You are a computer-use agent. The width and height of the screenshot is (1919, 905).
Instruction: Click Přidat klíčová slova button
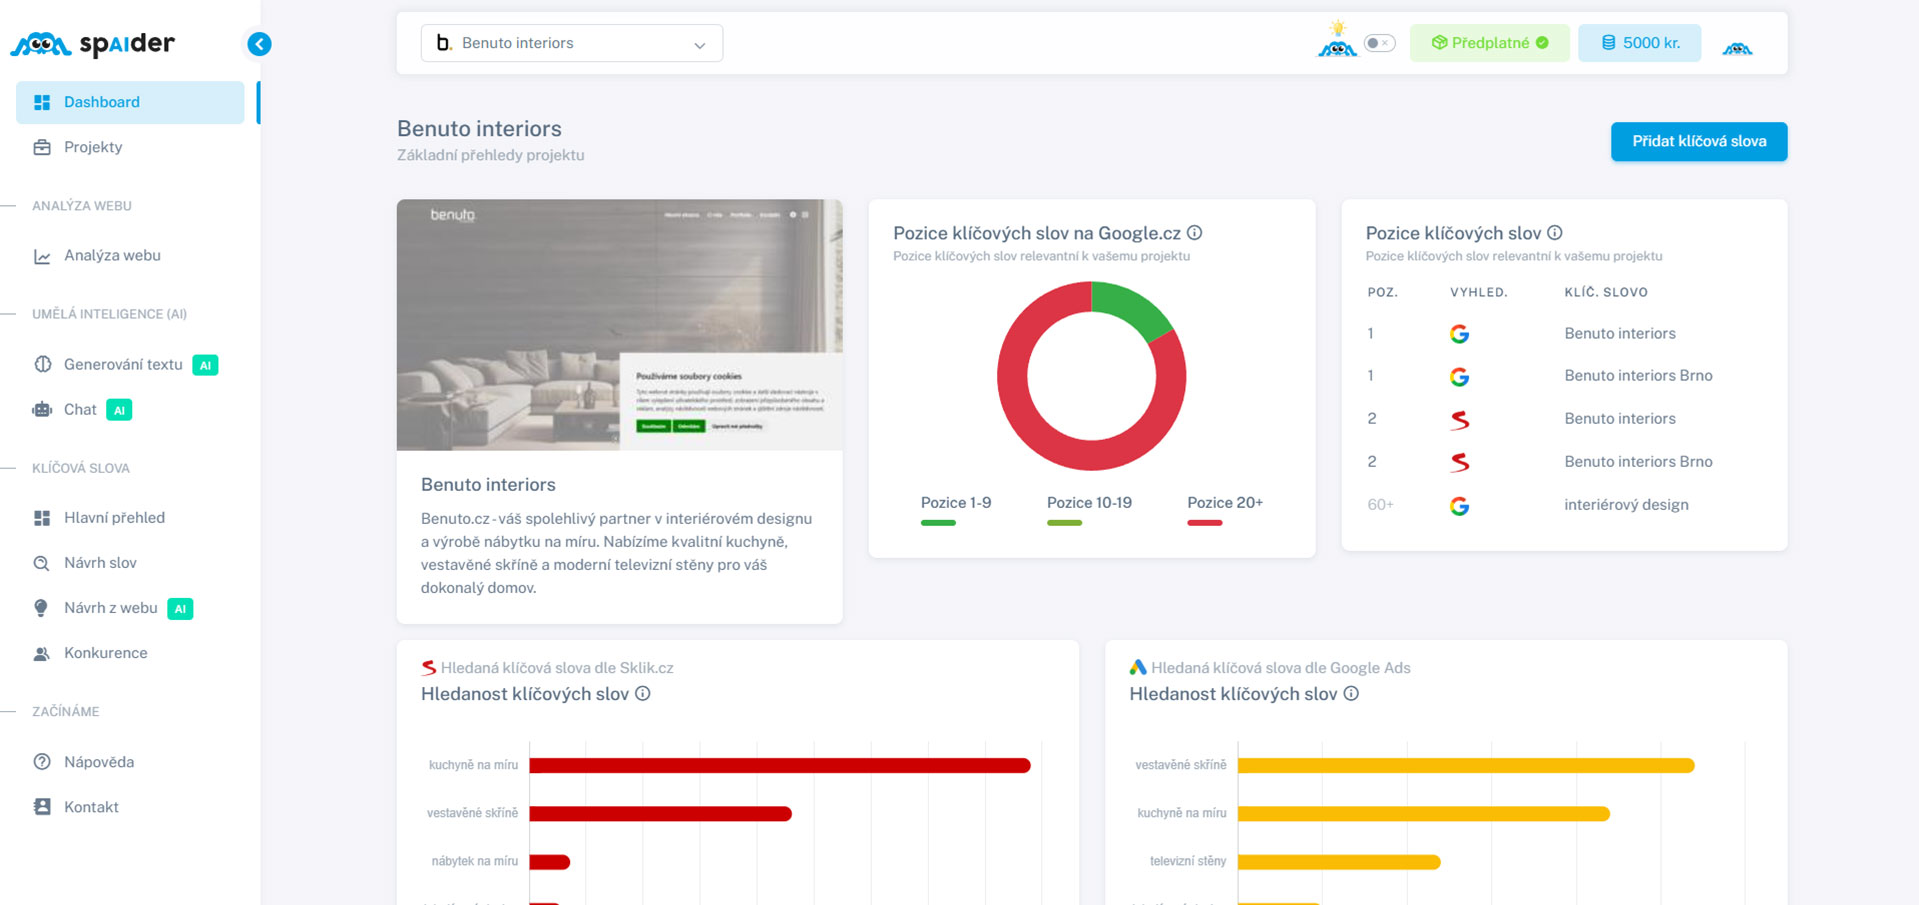pyautogui.click(x=1698, y=141)
